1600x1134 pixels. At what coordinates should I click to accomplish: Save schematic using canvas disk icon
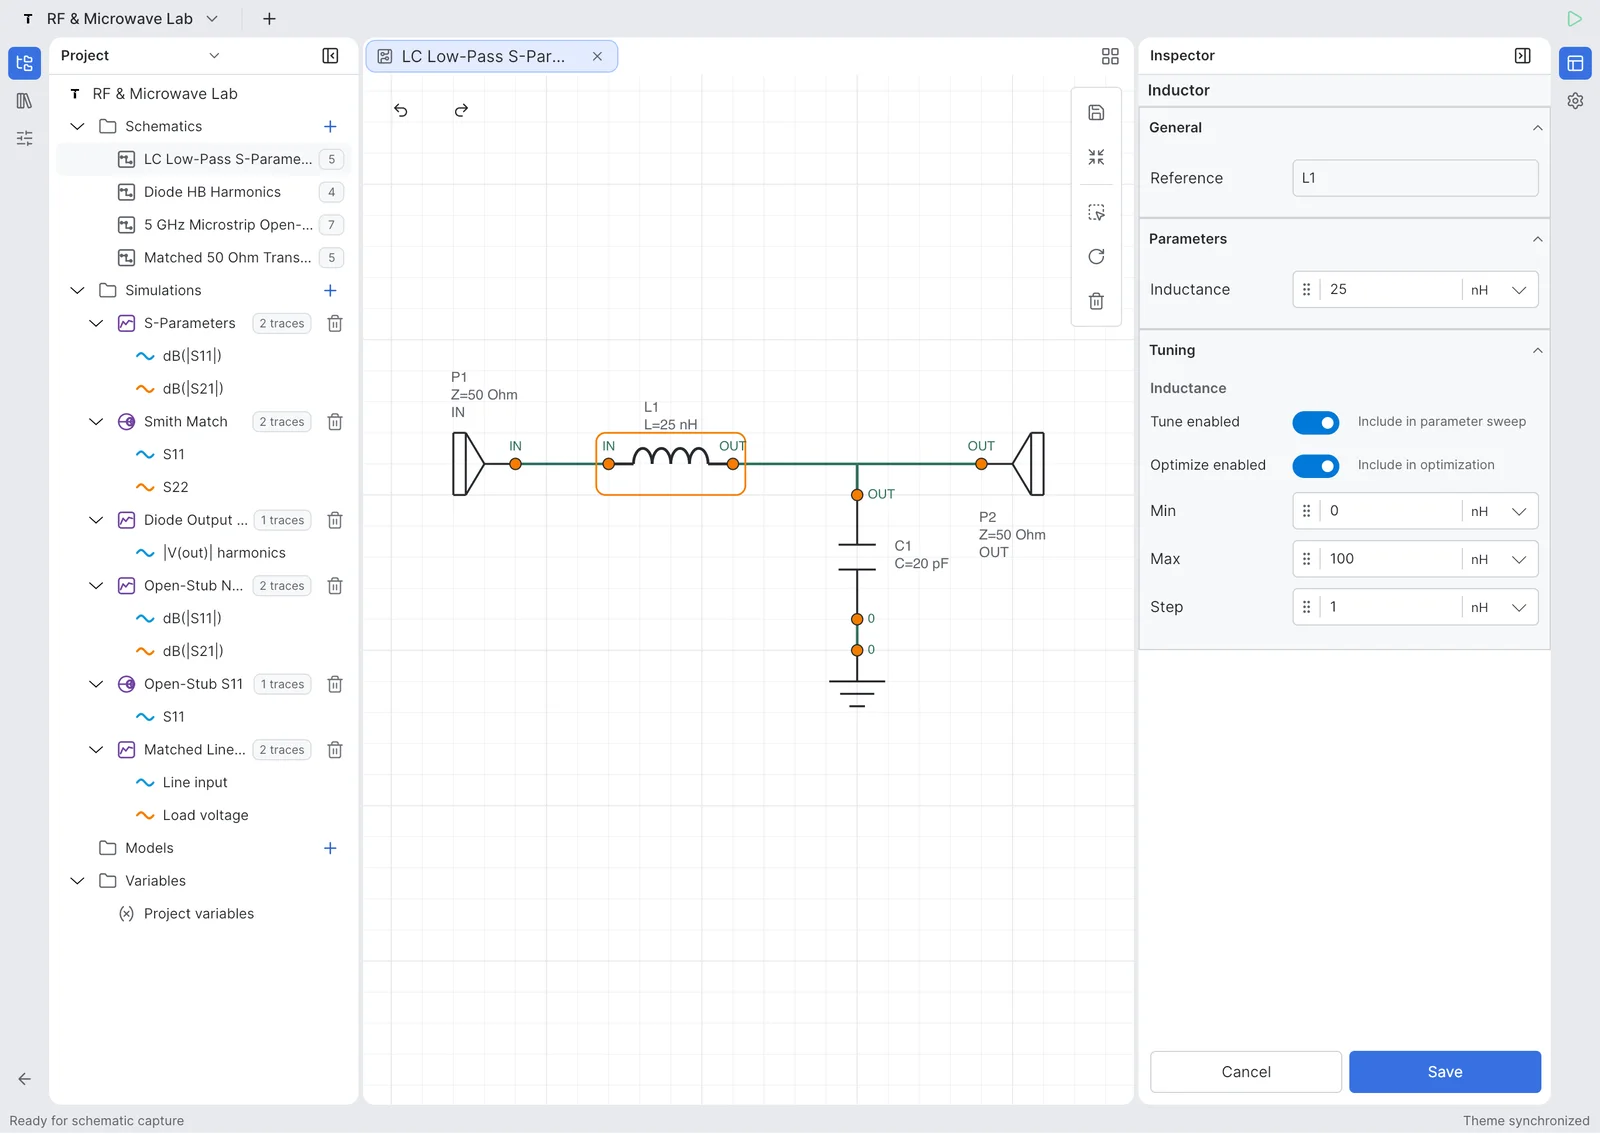tap(1096, 113)
